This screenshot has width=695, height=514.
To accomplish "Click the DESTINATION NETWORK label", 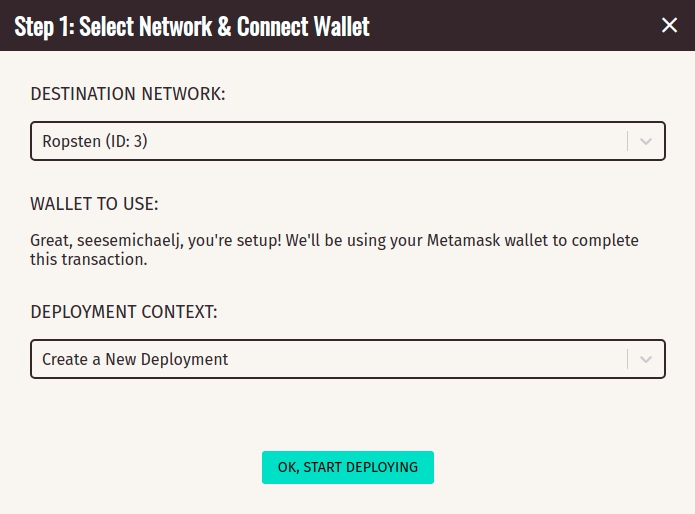I will (x=128, y=94).
